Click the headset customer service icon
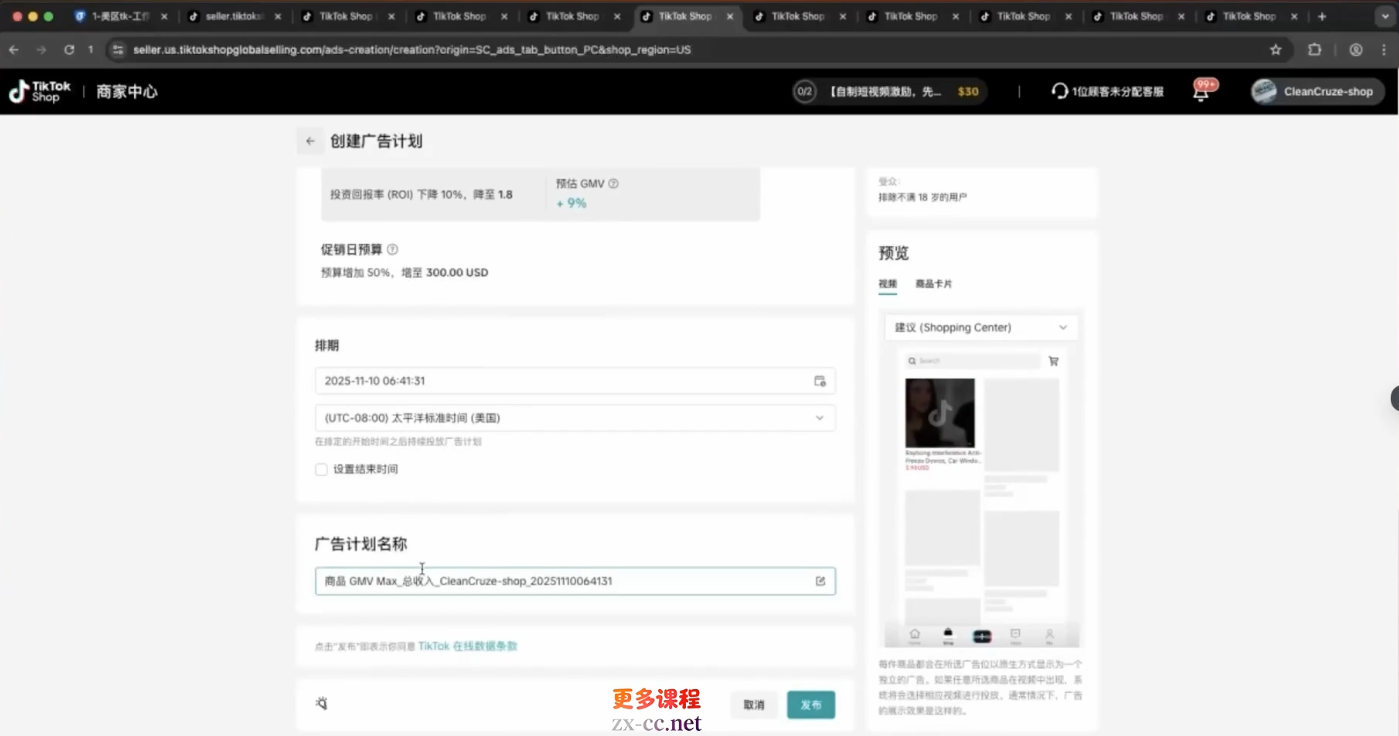Image resolution: width=1399 pixels, height=736 pixels. [x=1059, y=91]
